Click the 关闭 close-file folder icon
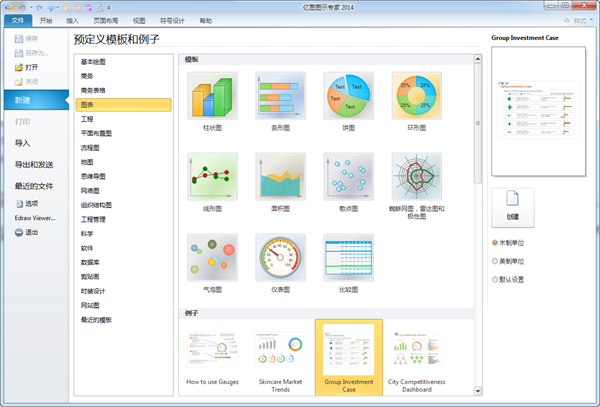Viewport: 600px width, 407px height. coord(18,81)
